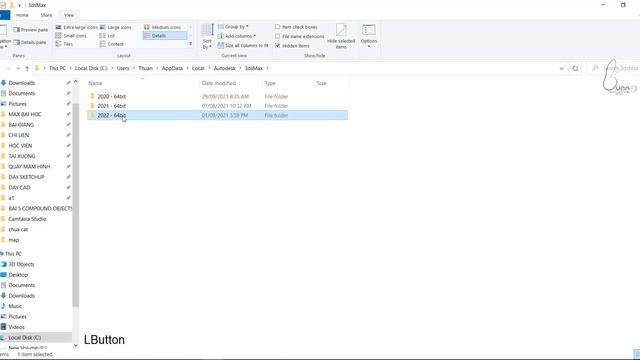This screenshot has width=640, height=360.
Task: Open Camtasia Studio folder in sidebar
Action: pyautogui.click(x=27, y=219)
